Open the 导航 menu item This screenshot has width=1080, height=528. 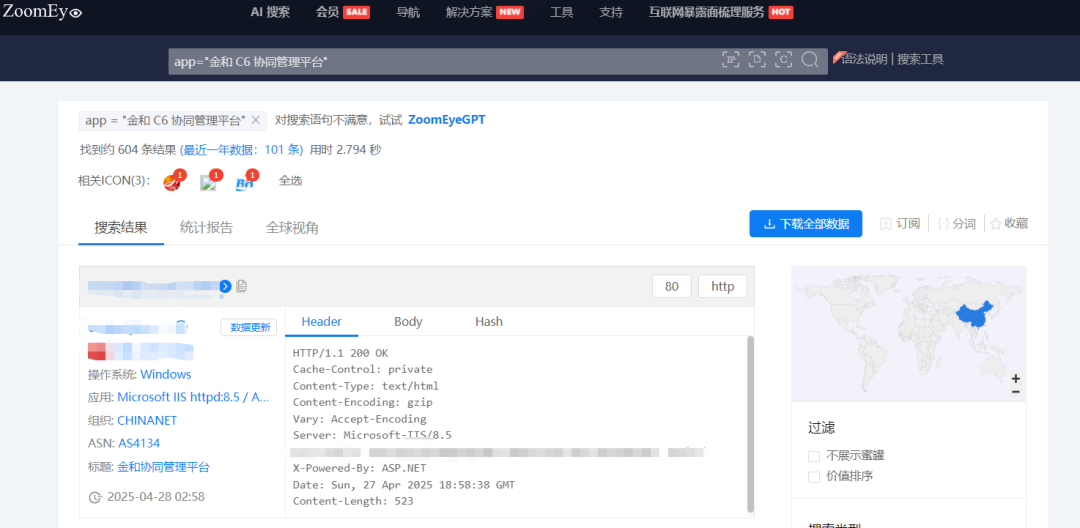pos(408,12)
